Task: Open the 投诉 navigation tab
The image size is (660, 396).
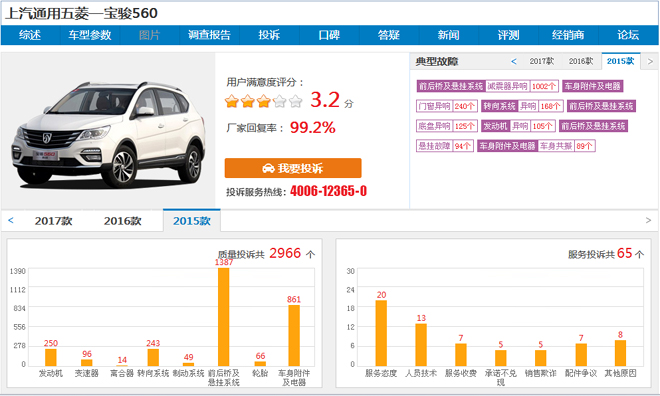Action: click(269, 35)
